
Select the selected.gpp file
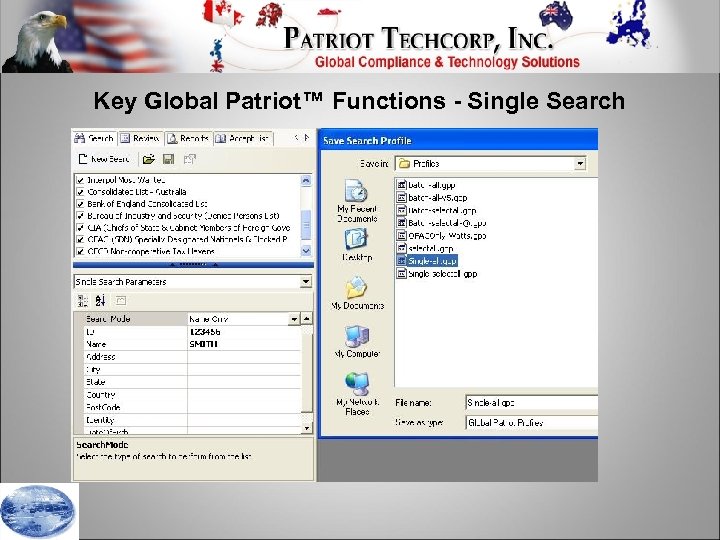click(425, 248)
